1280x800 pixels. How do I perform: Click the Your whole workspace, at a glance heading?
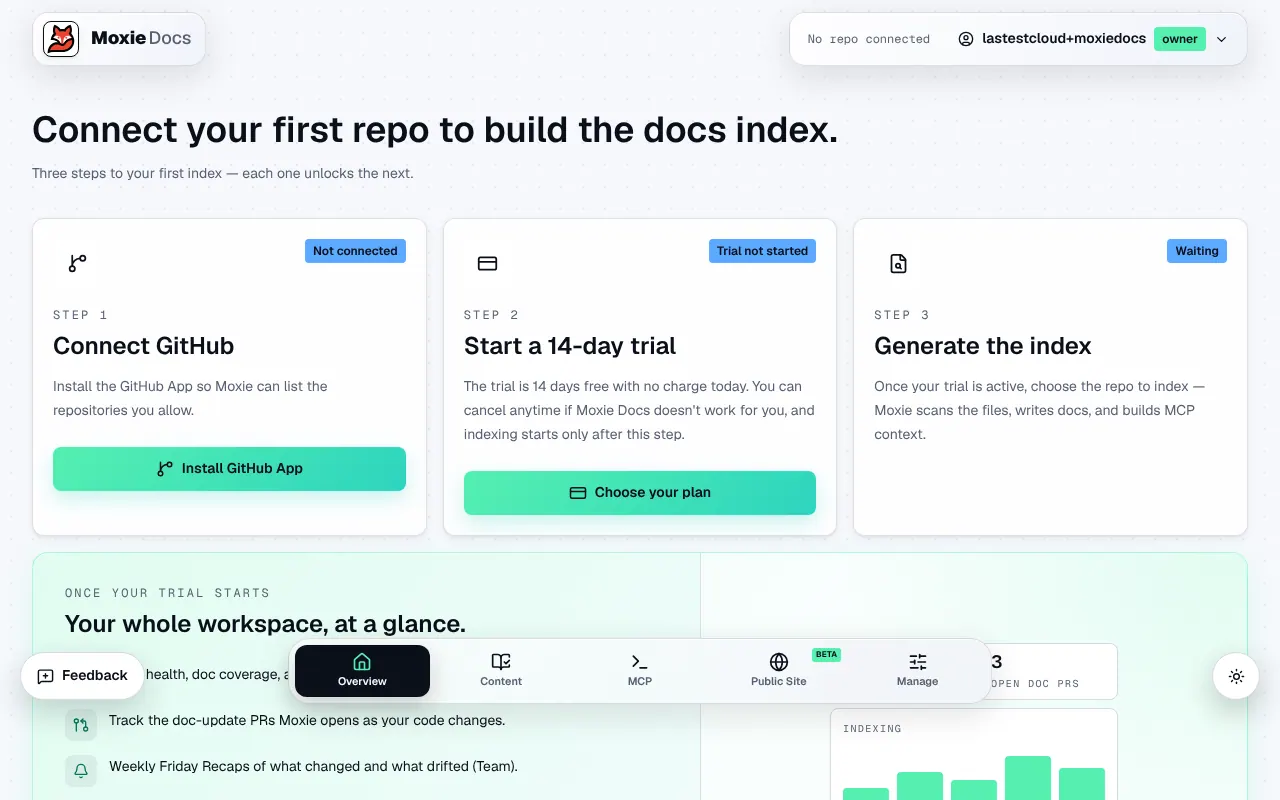(x=265, y=624)
